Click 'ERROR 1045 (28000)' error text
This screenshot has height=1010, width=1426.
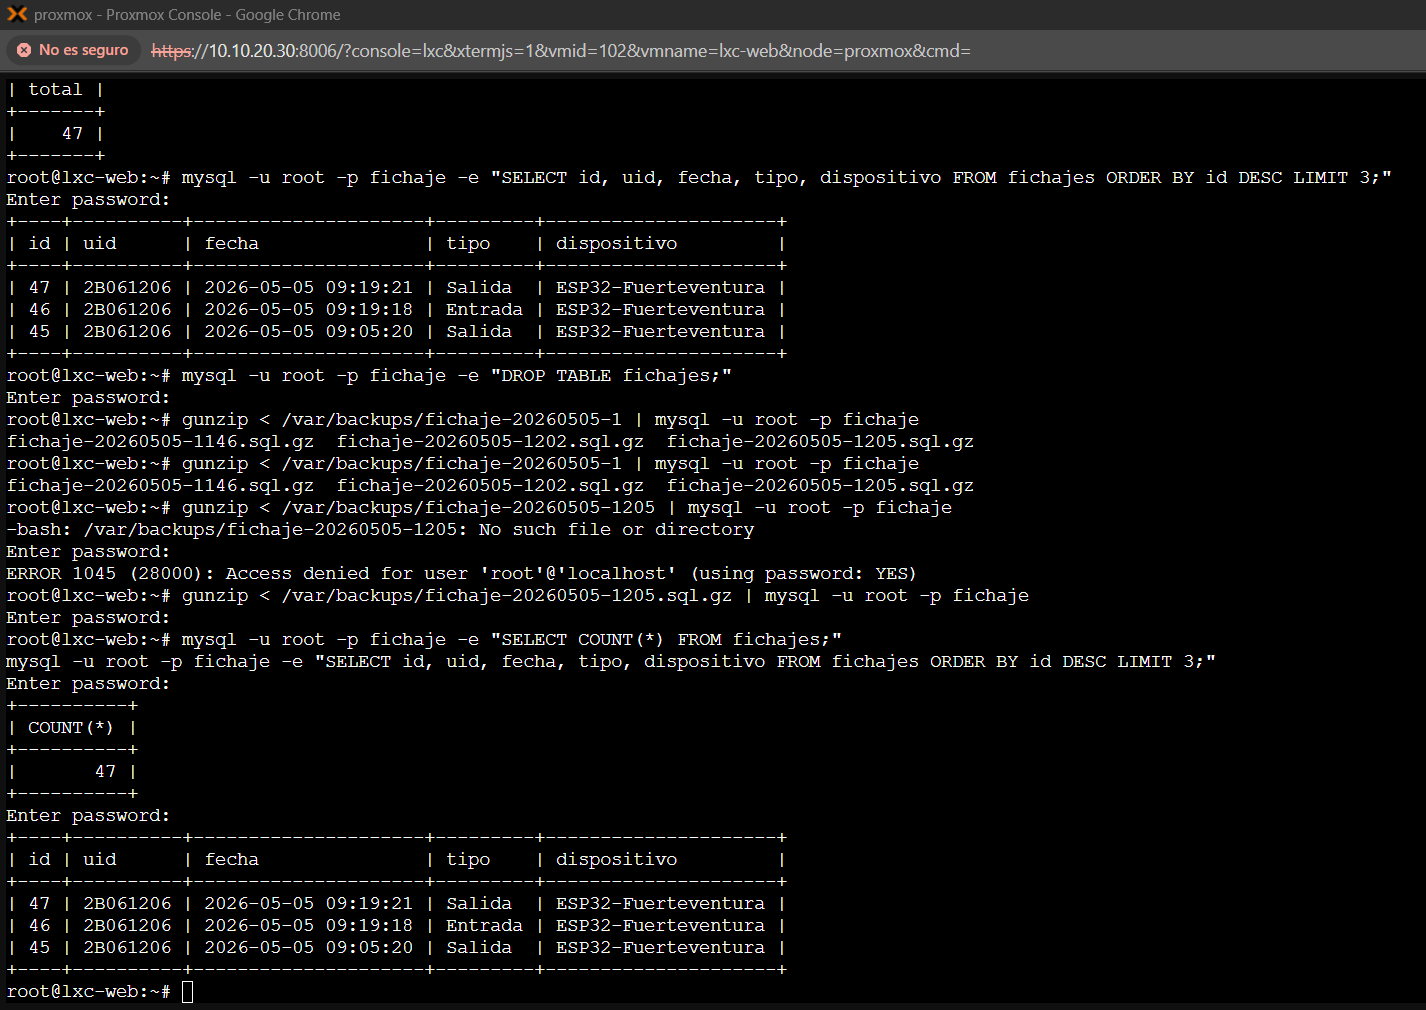[x=105, y=573]
